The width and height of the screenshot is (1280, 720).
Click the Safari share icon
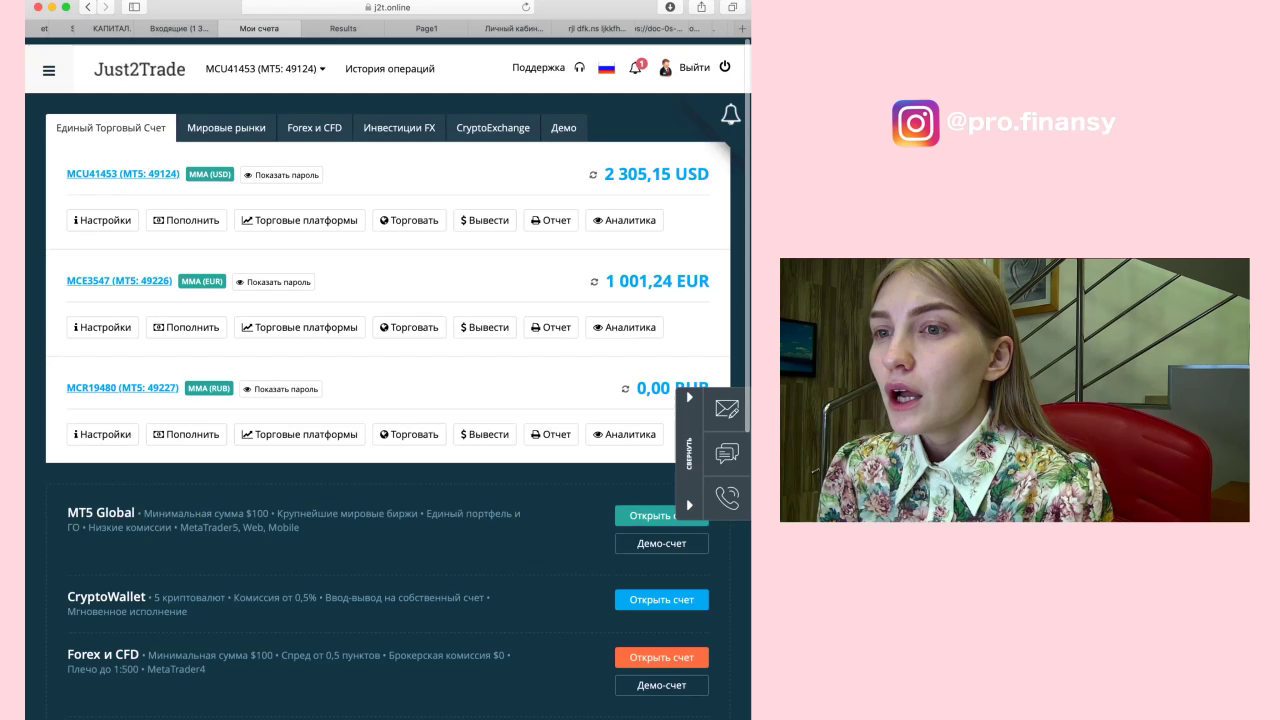tap(701, 7)
